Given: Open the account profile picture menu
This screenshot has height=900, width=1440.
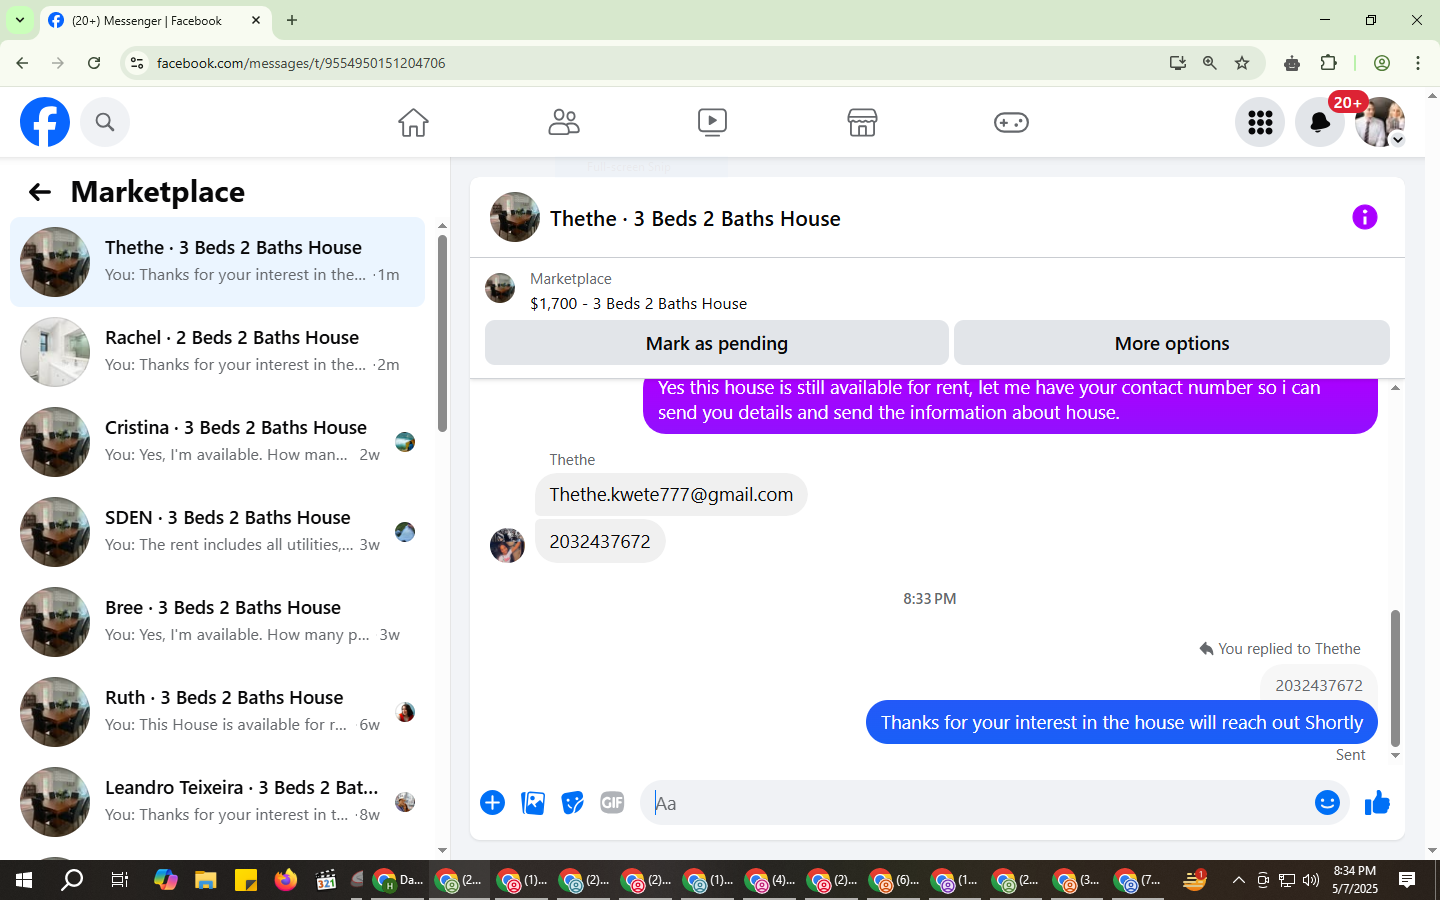Looking at the screenshot, I should (x=1380, y=122).
